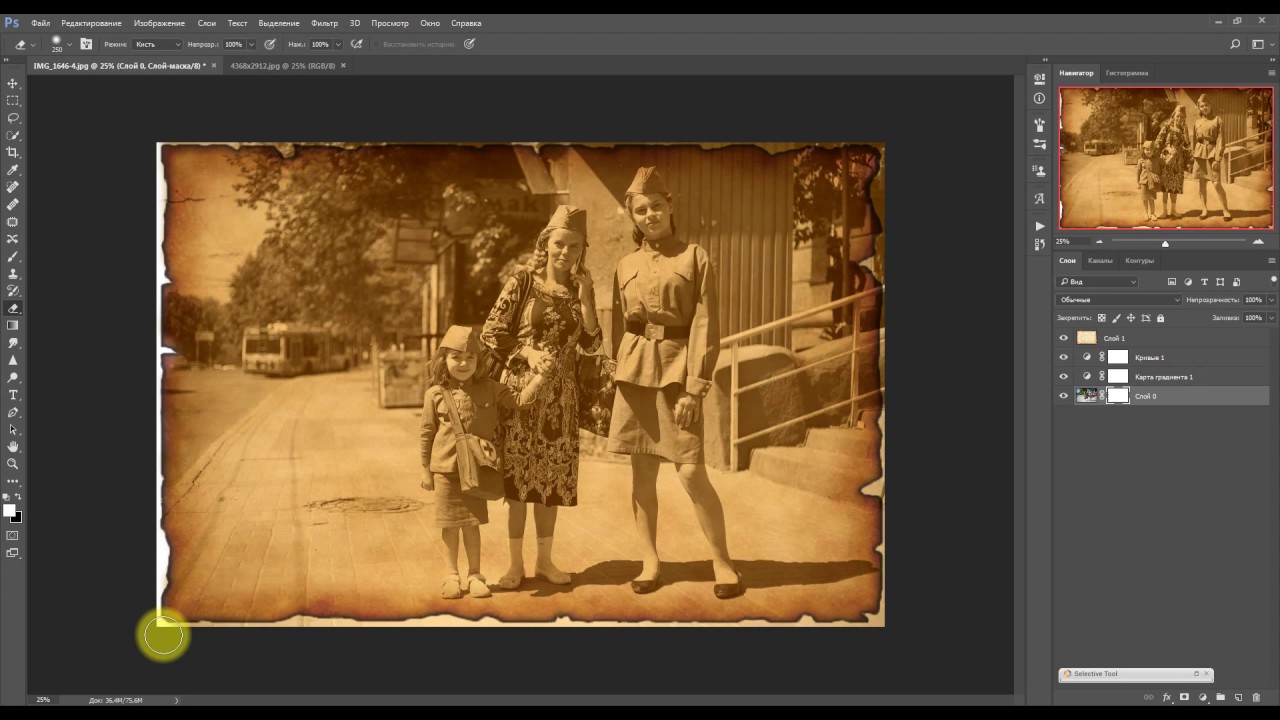This screenshot has width=1280, height=720.
Task: Toggle lock transparent pixels
Action: click(x=1102, y=318)
